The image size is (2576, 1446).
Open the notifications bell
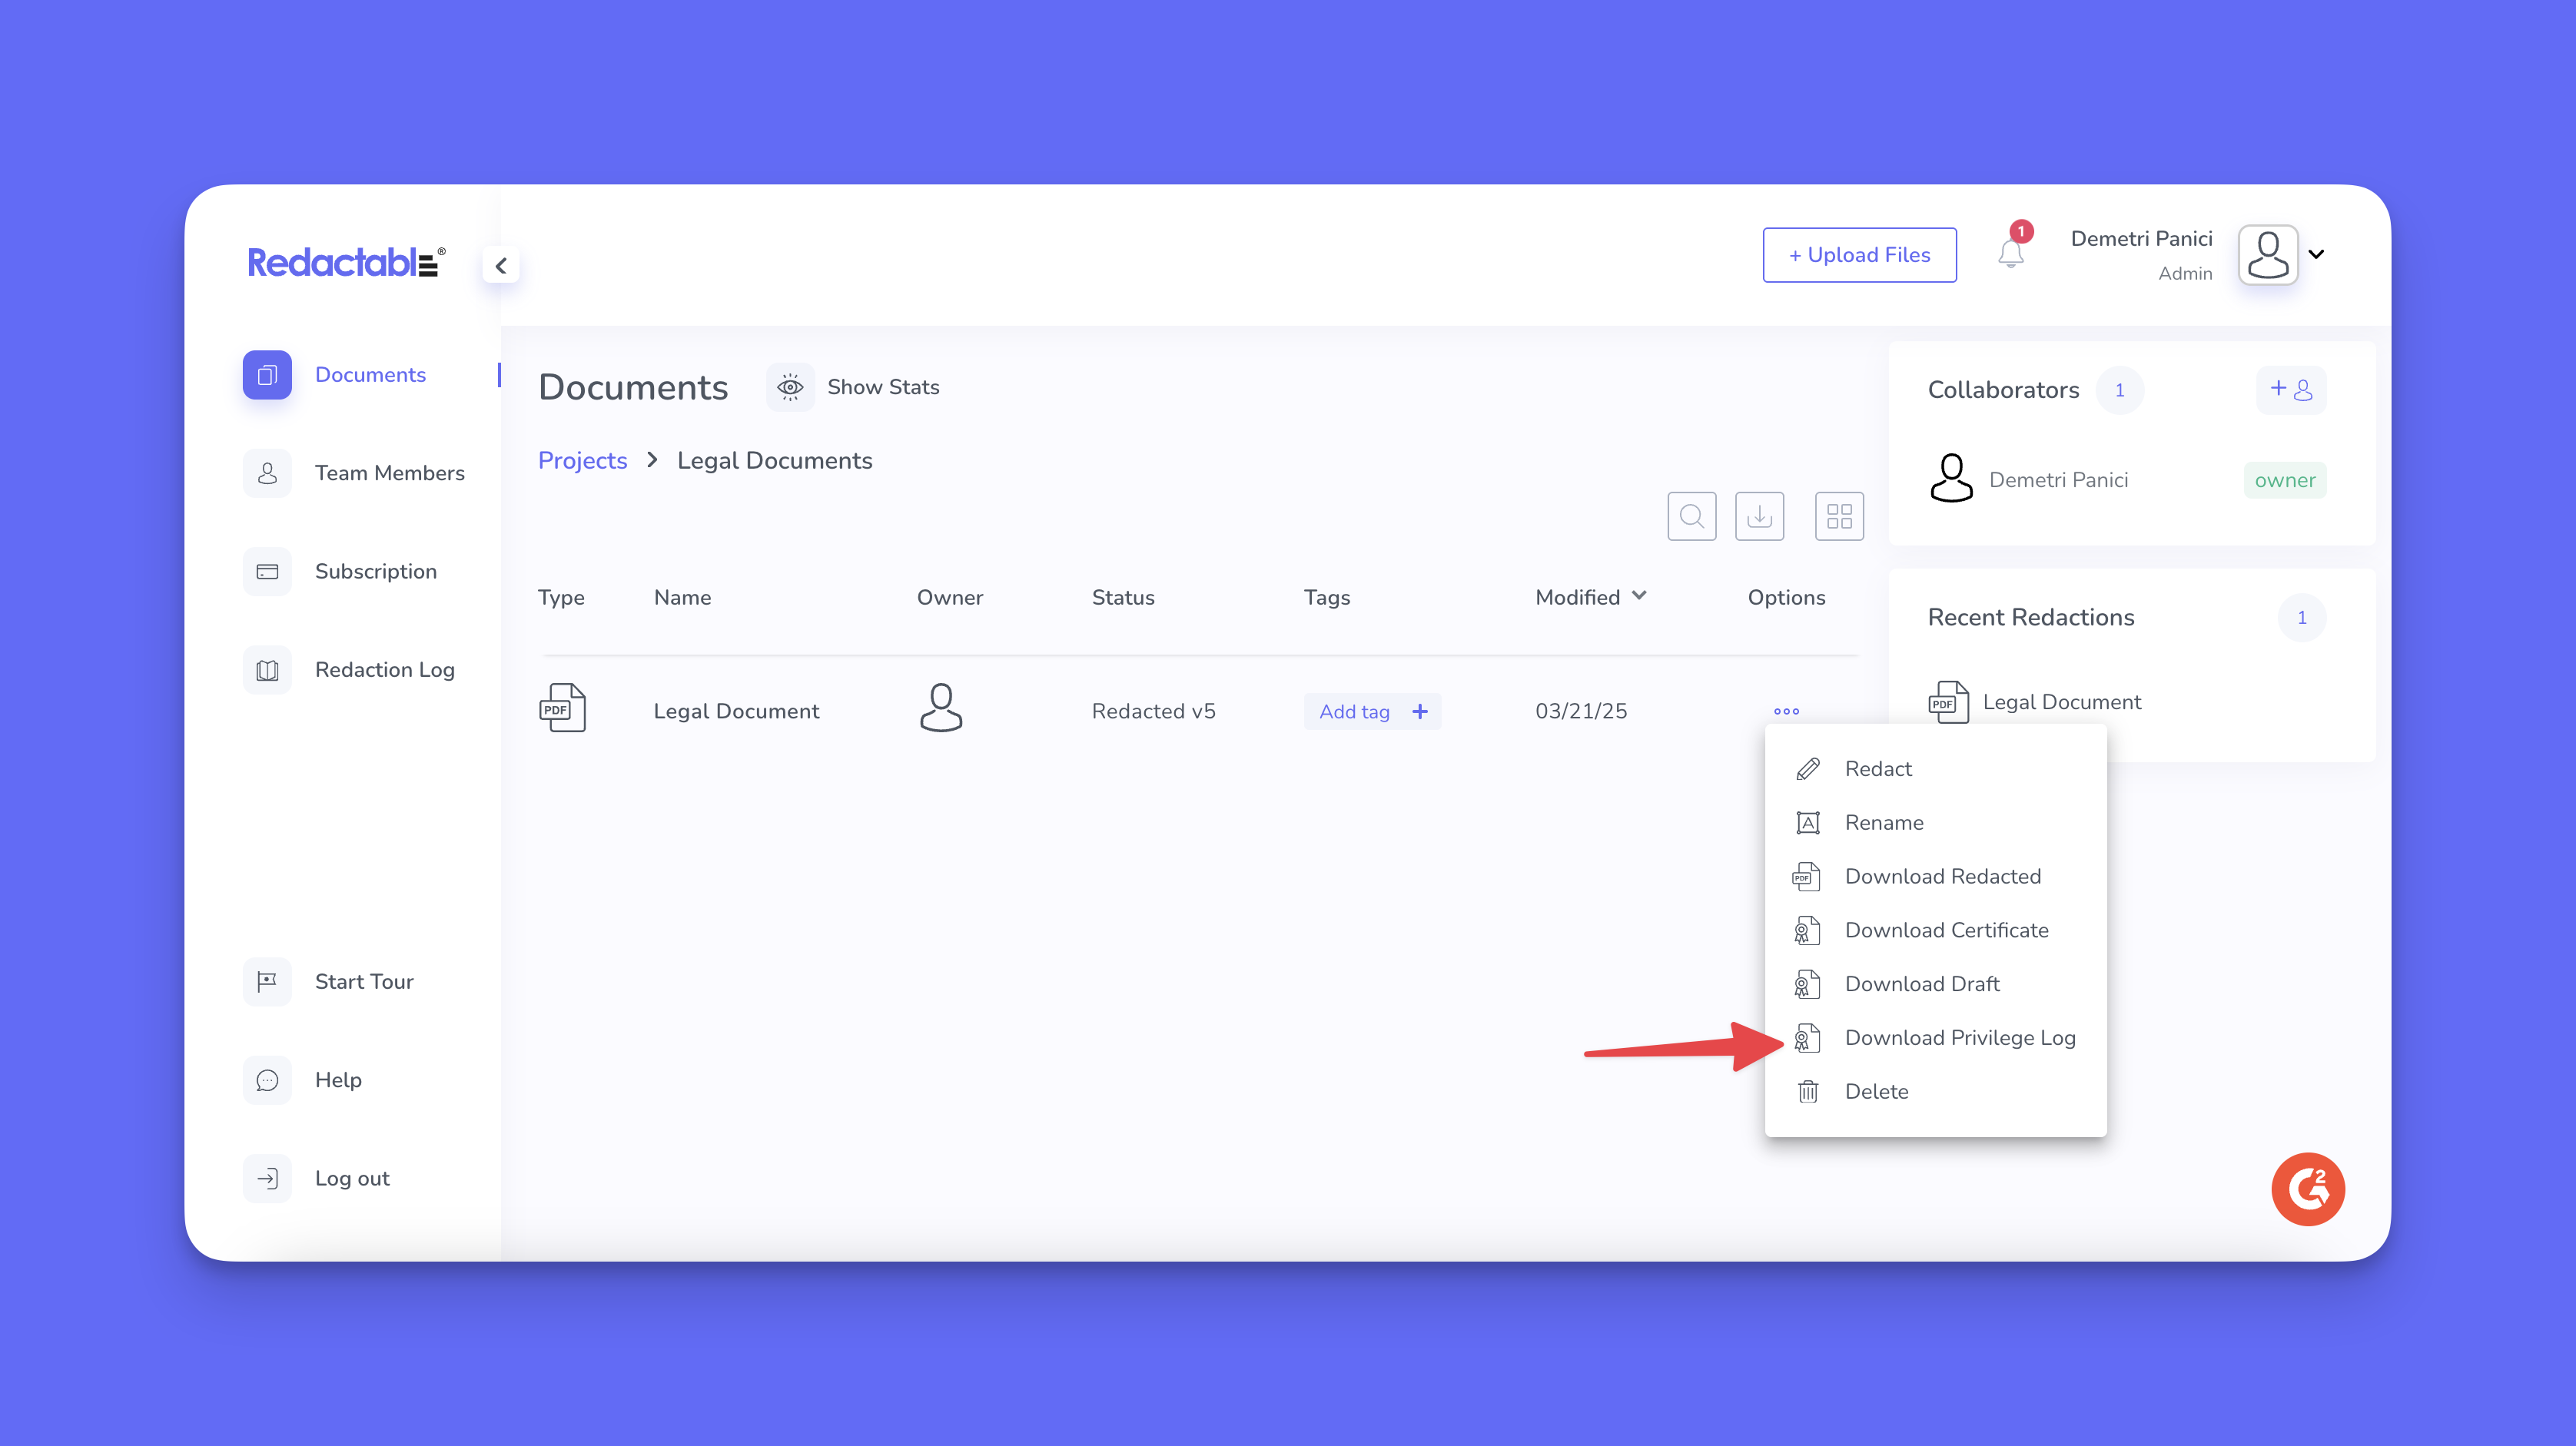point(2011,254)
